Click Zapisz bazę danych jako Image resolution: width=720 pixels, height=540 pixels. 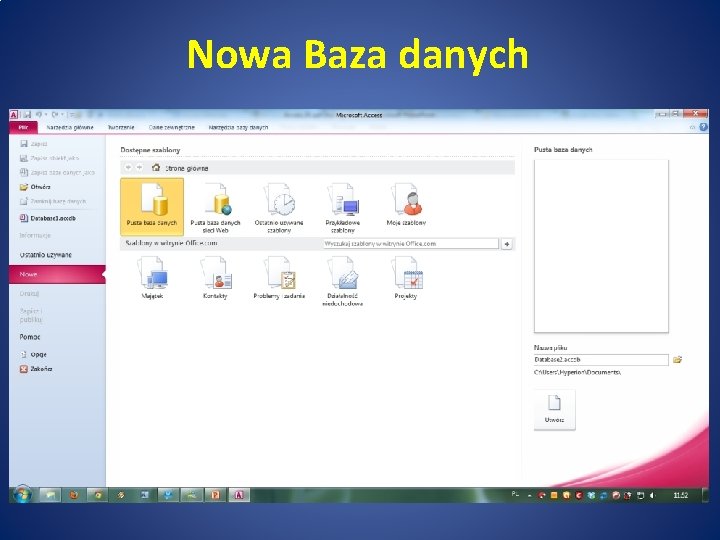[57, 173]
